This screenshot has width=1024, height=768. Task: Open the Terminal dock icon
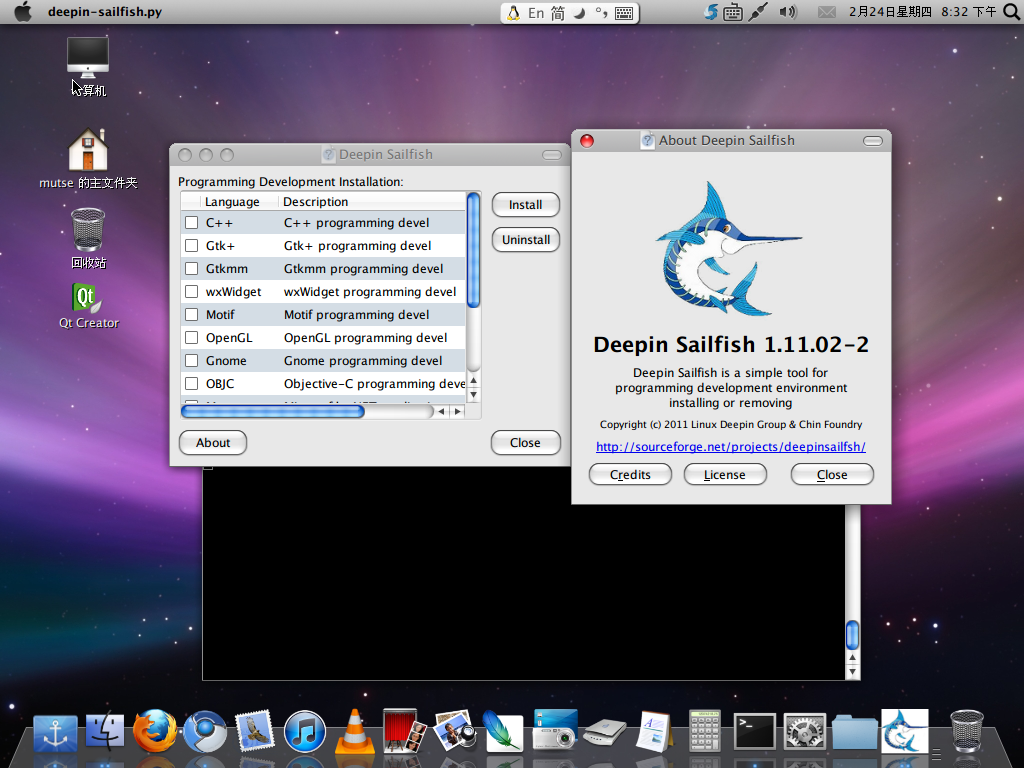point(755,731)
